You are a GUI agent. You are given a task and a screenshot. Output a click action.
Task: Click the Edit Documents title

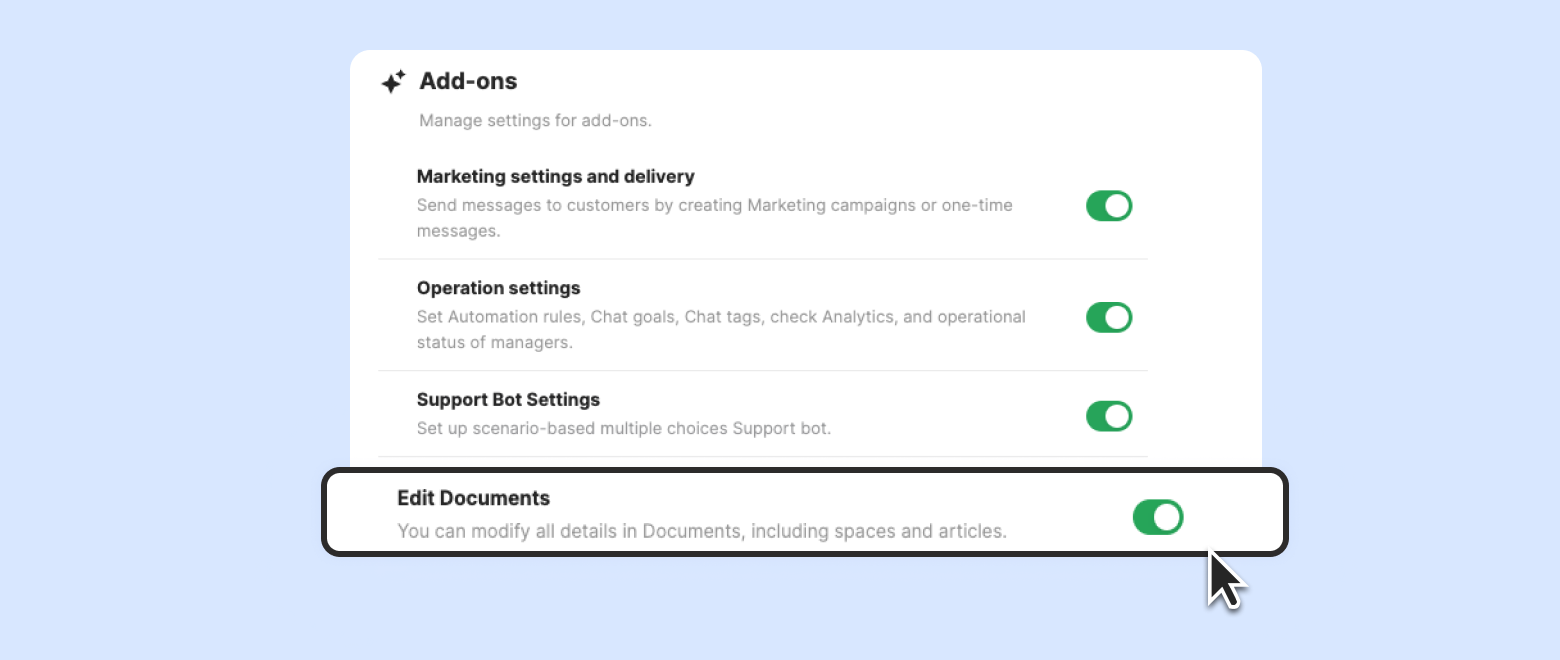[473, 498]
